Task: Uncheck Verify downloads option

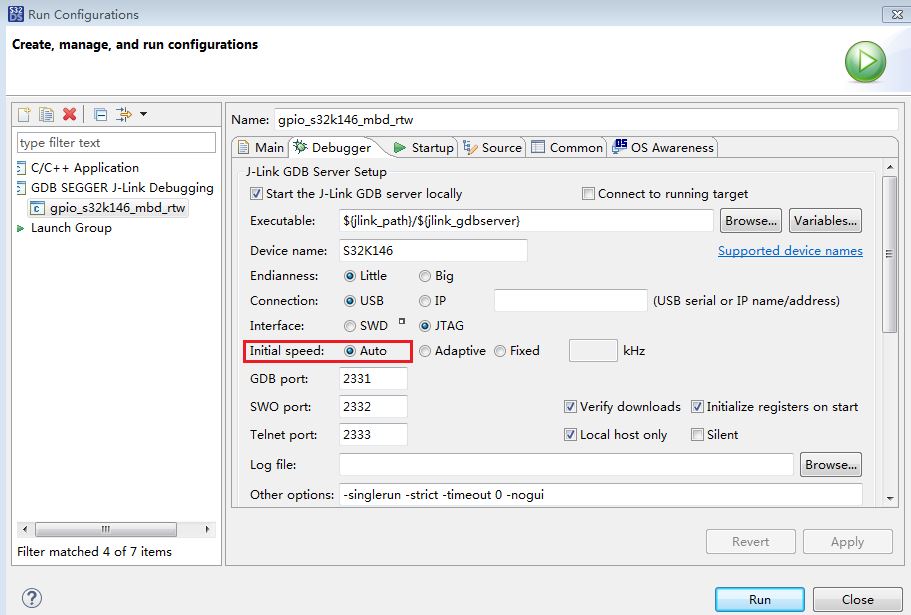Action: [x=570, y=407]
